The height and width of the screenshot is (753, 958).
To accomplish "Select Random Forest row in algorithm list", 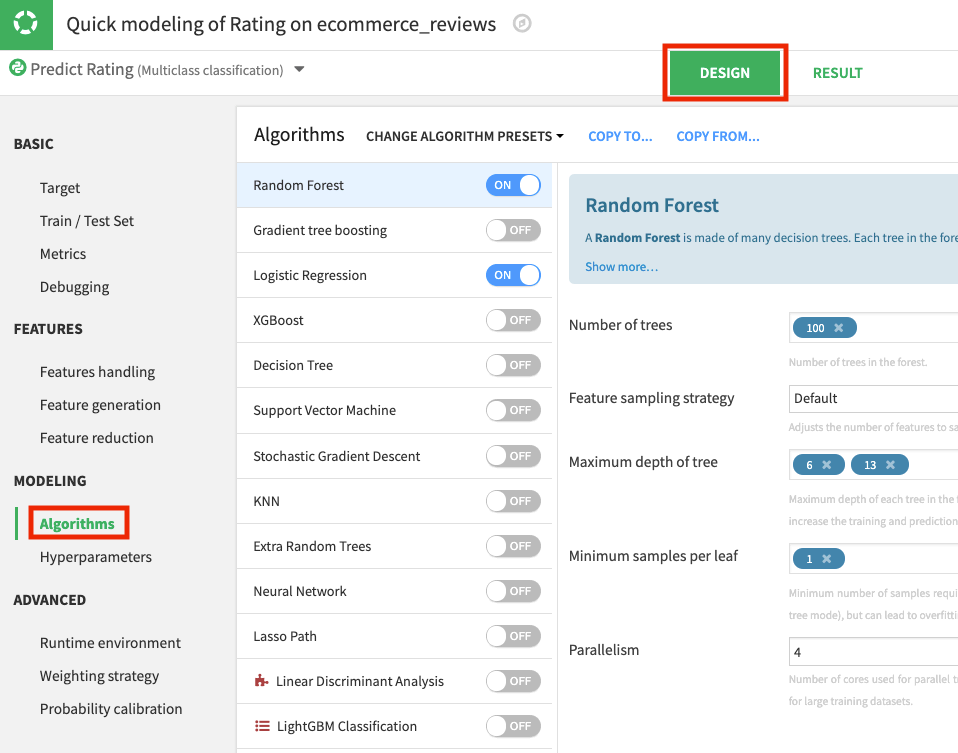I will coord(394,185).
